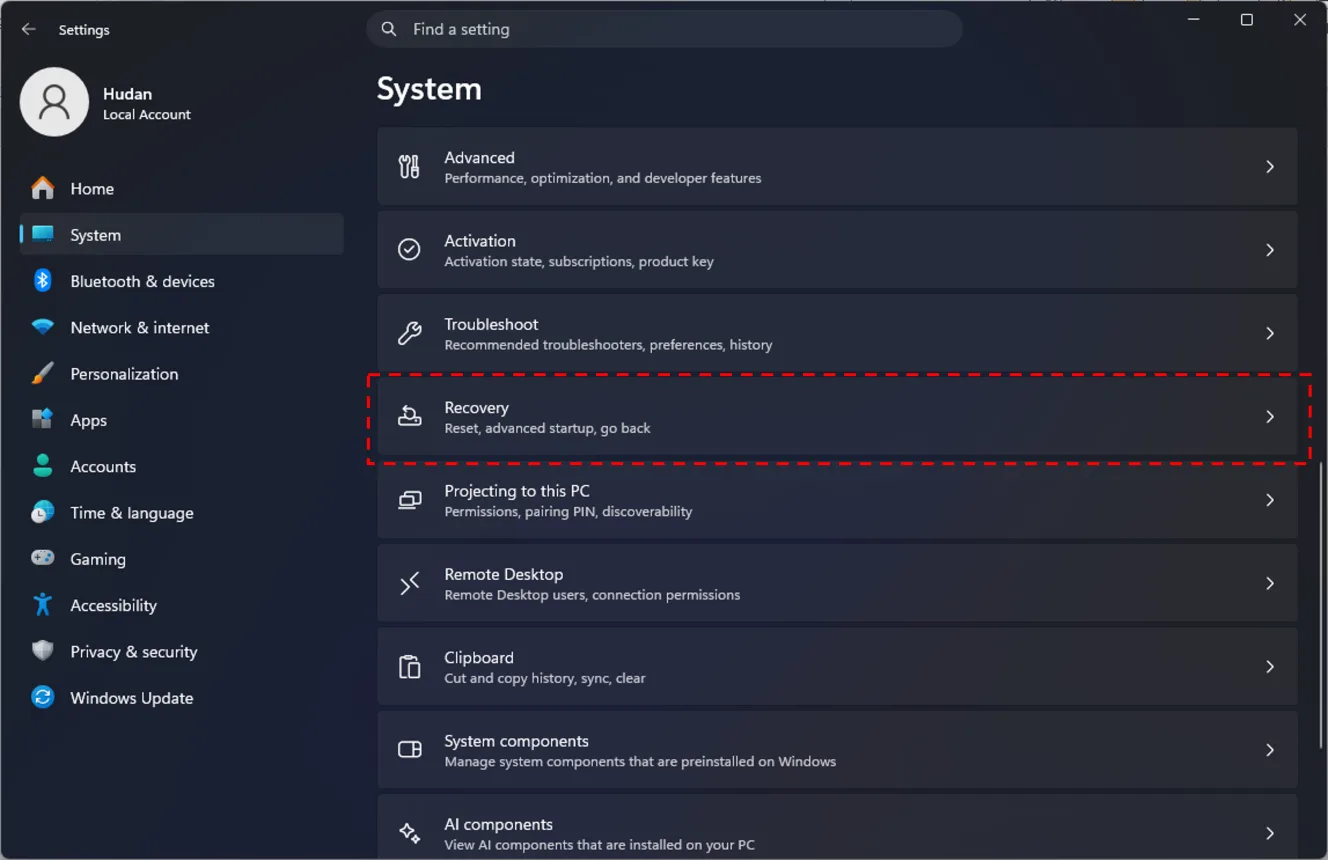Viewport: 1328px width, 860px height.
Task: Open Home in the sidebar
Action: [182, 188]
